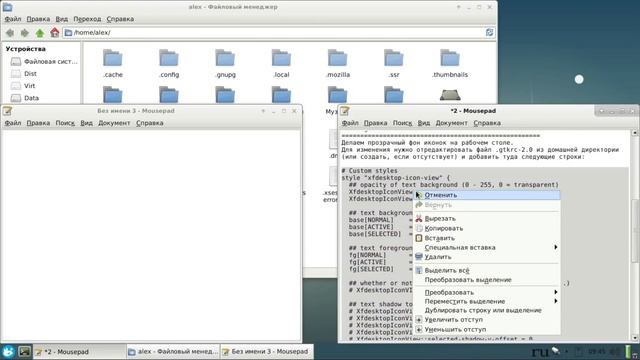Open Документ menu in Без имени 3 Mousepad
640x360 pixels.
point(114,123)
